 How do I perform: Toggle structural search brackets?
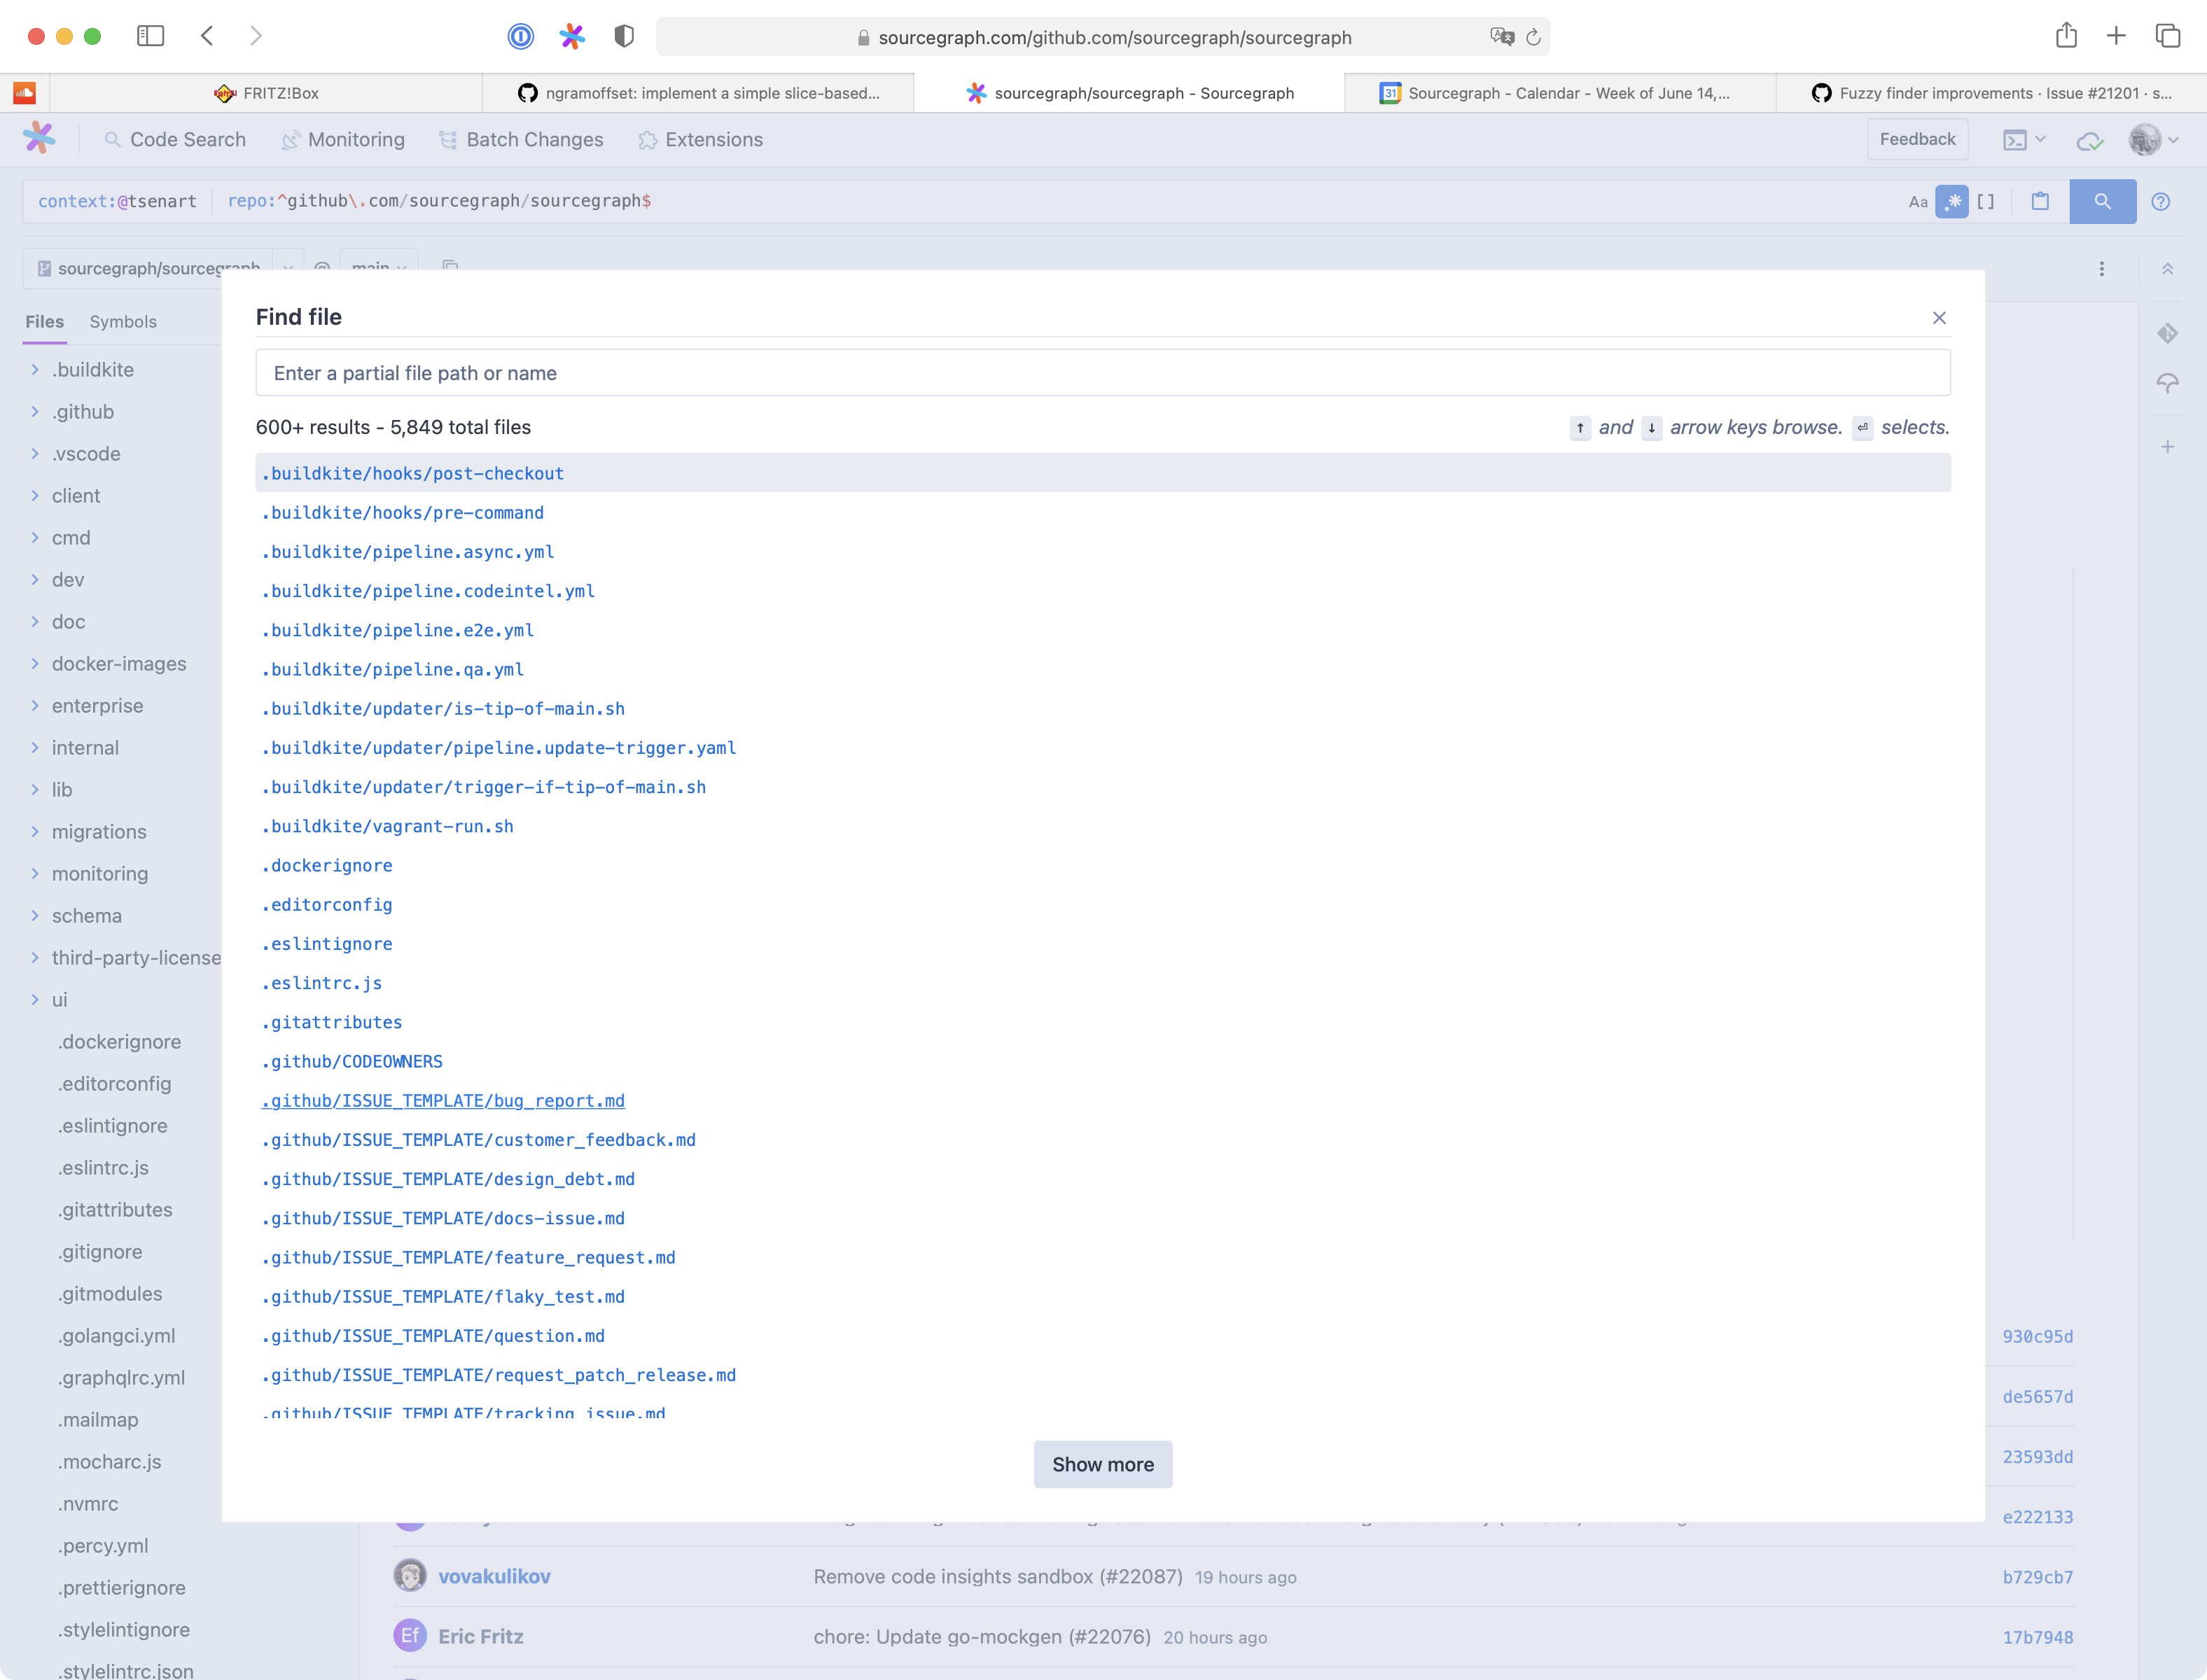pos(1985,202)
